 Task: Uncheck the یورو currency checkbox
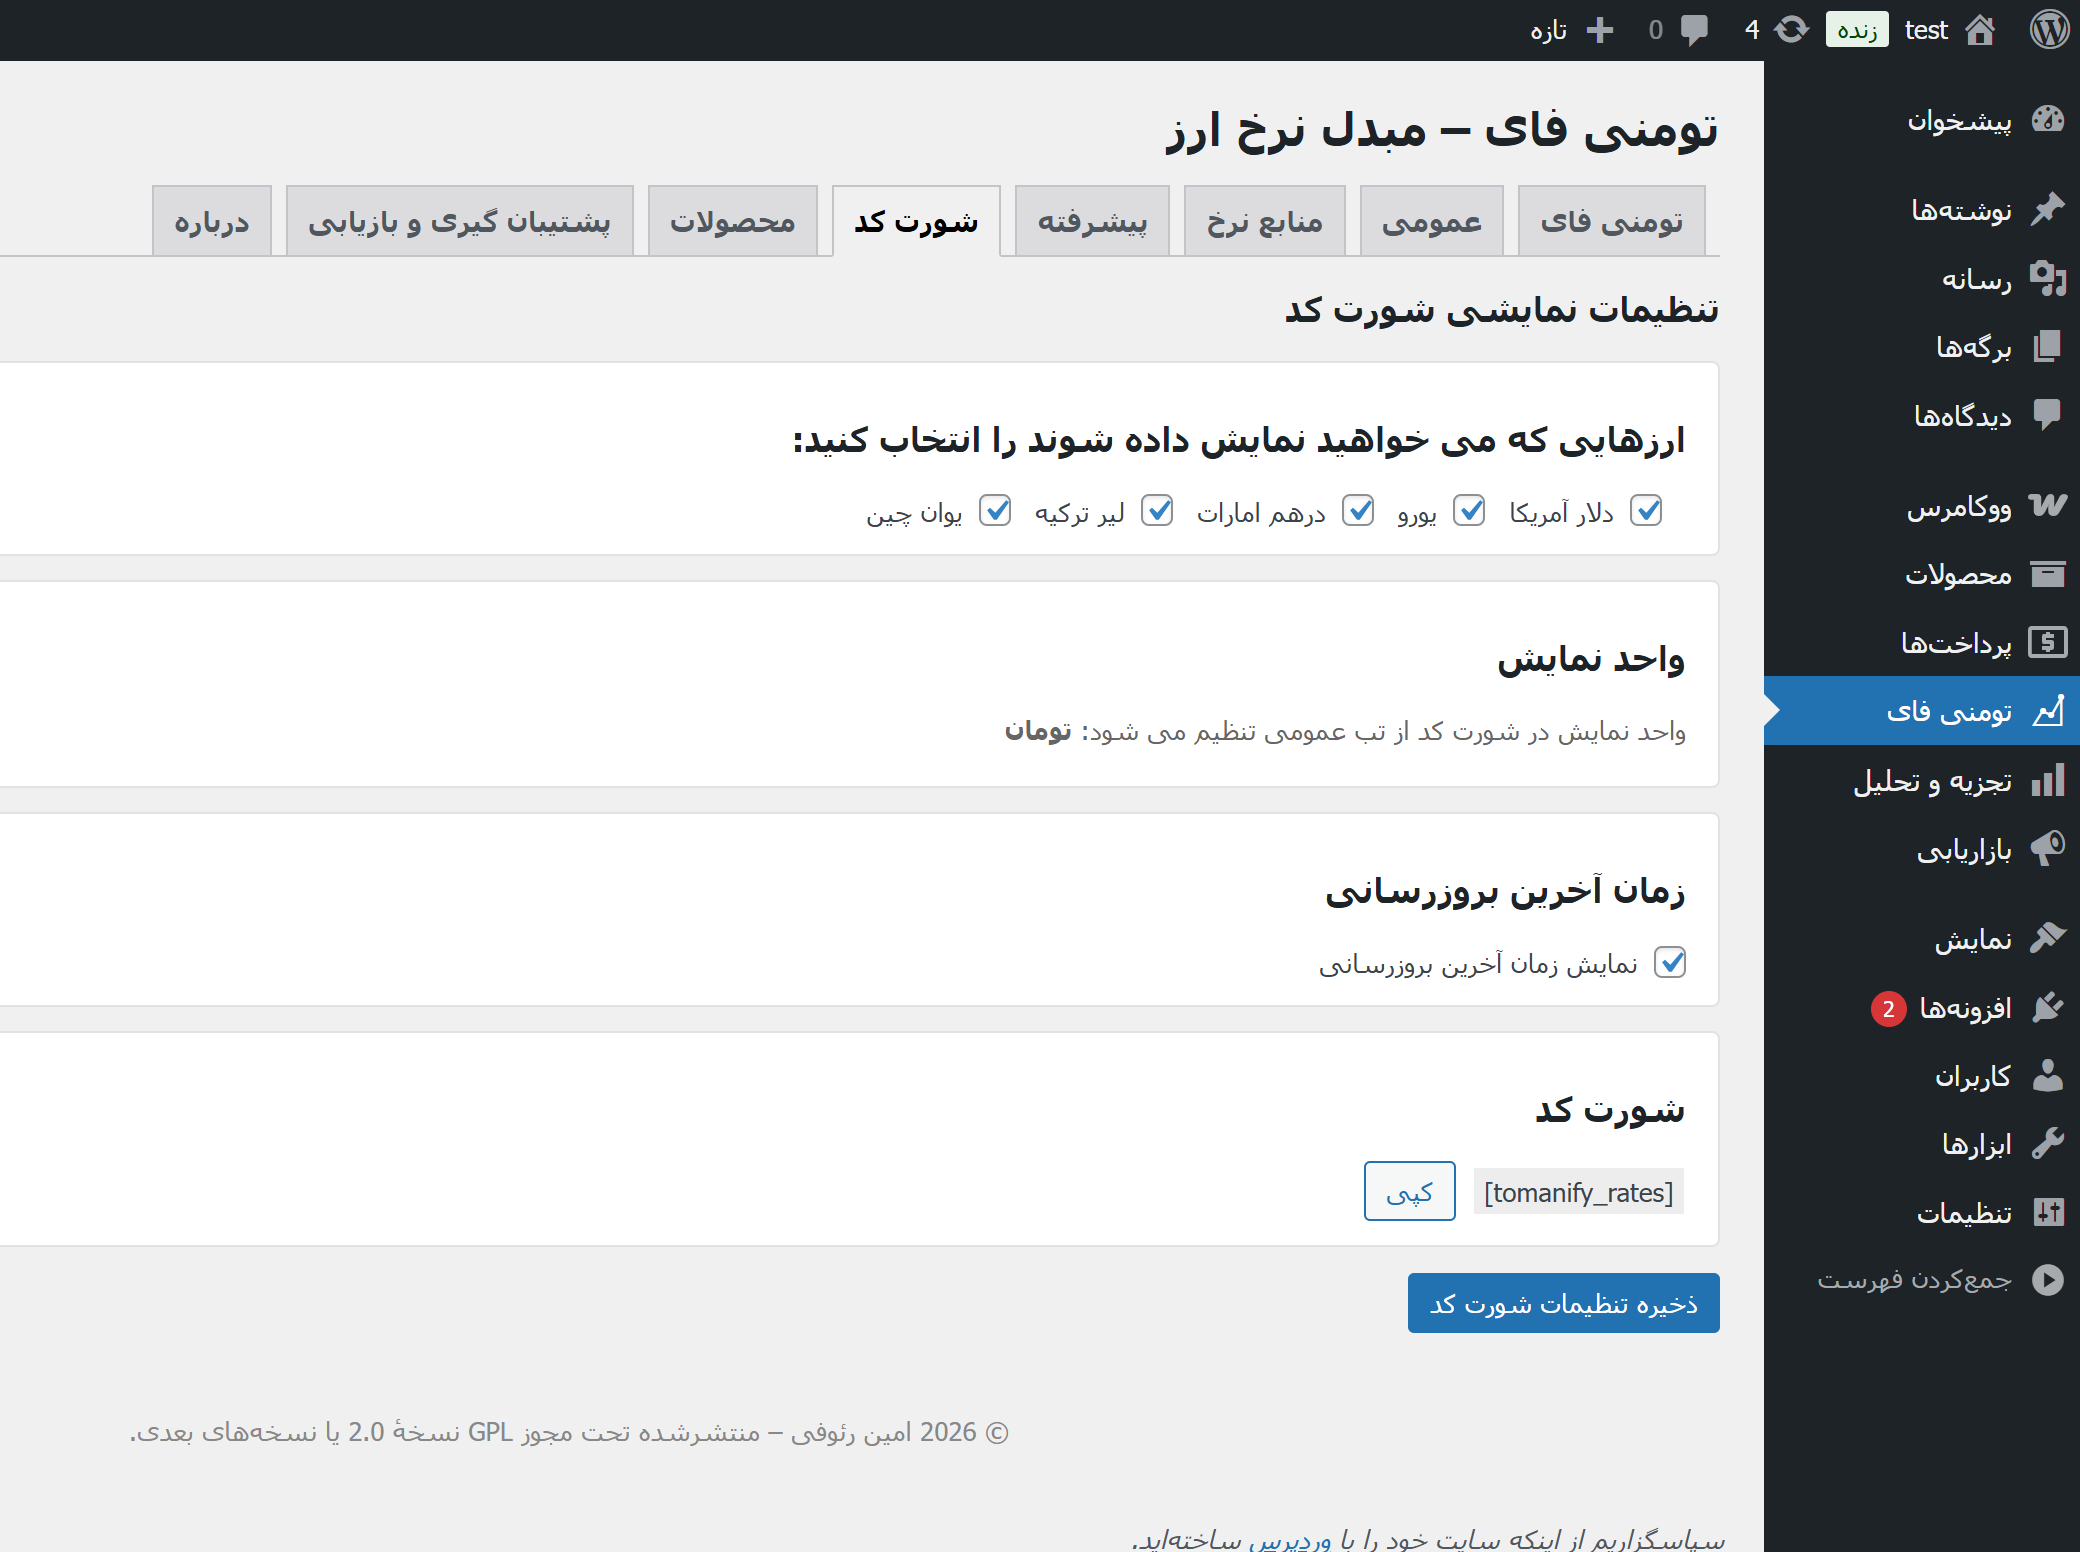tap(1470, 511)
